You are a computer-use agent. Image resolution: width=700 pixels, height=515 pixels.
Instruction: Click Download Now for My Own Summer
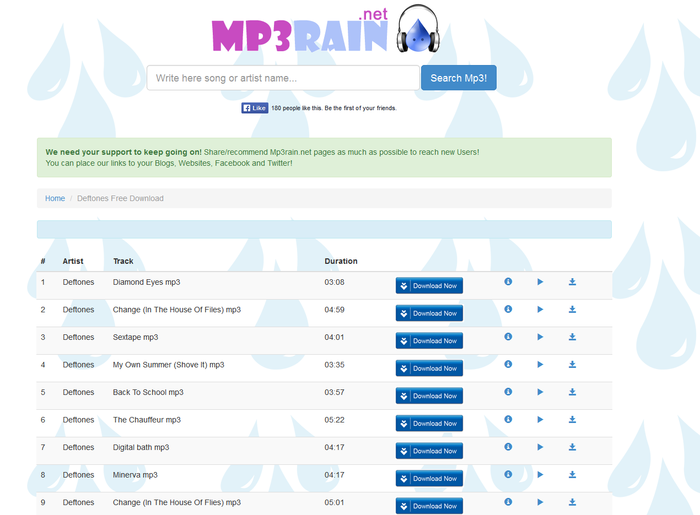(x=429, y=368)
